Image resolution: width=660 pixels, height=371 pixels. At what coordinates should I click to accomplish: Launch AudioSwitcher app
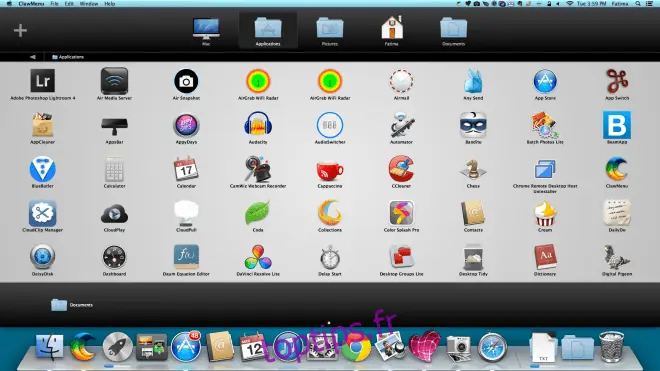point(330,125)
